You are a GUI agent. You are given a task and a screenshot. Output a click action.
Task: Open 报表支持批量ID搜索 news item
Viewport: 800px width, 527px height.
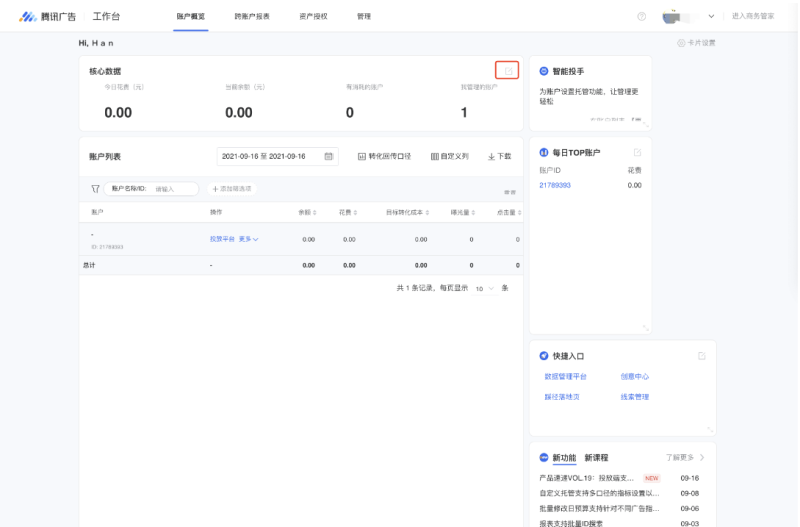pyautogui.click(x=571, y=523)
